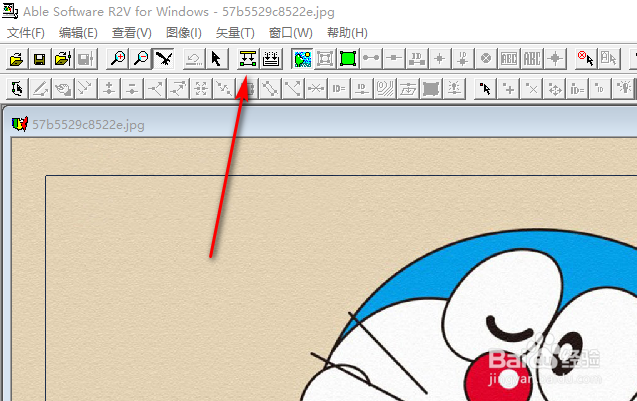This screenshot has width=637, height=401.
Task: Click the single point node icon
Action: (x=440, y=59)
